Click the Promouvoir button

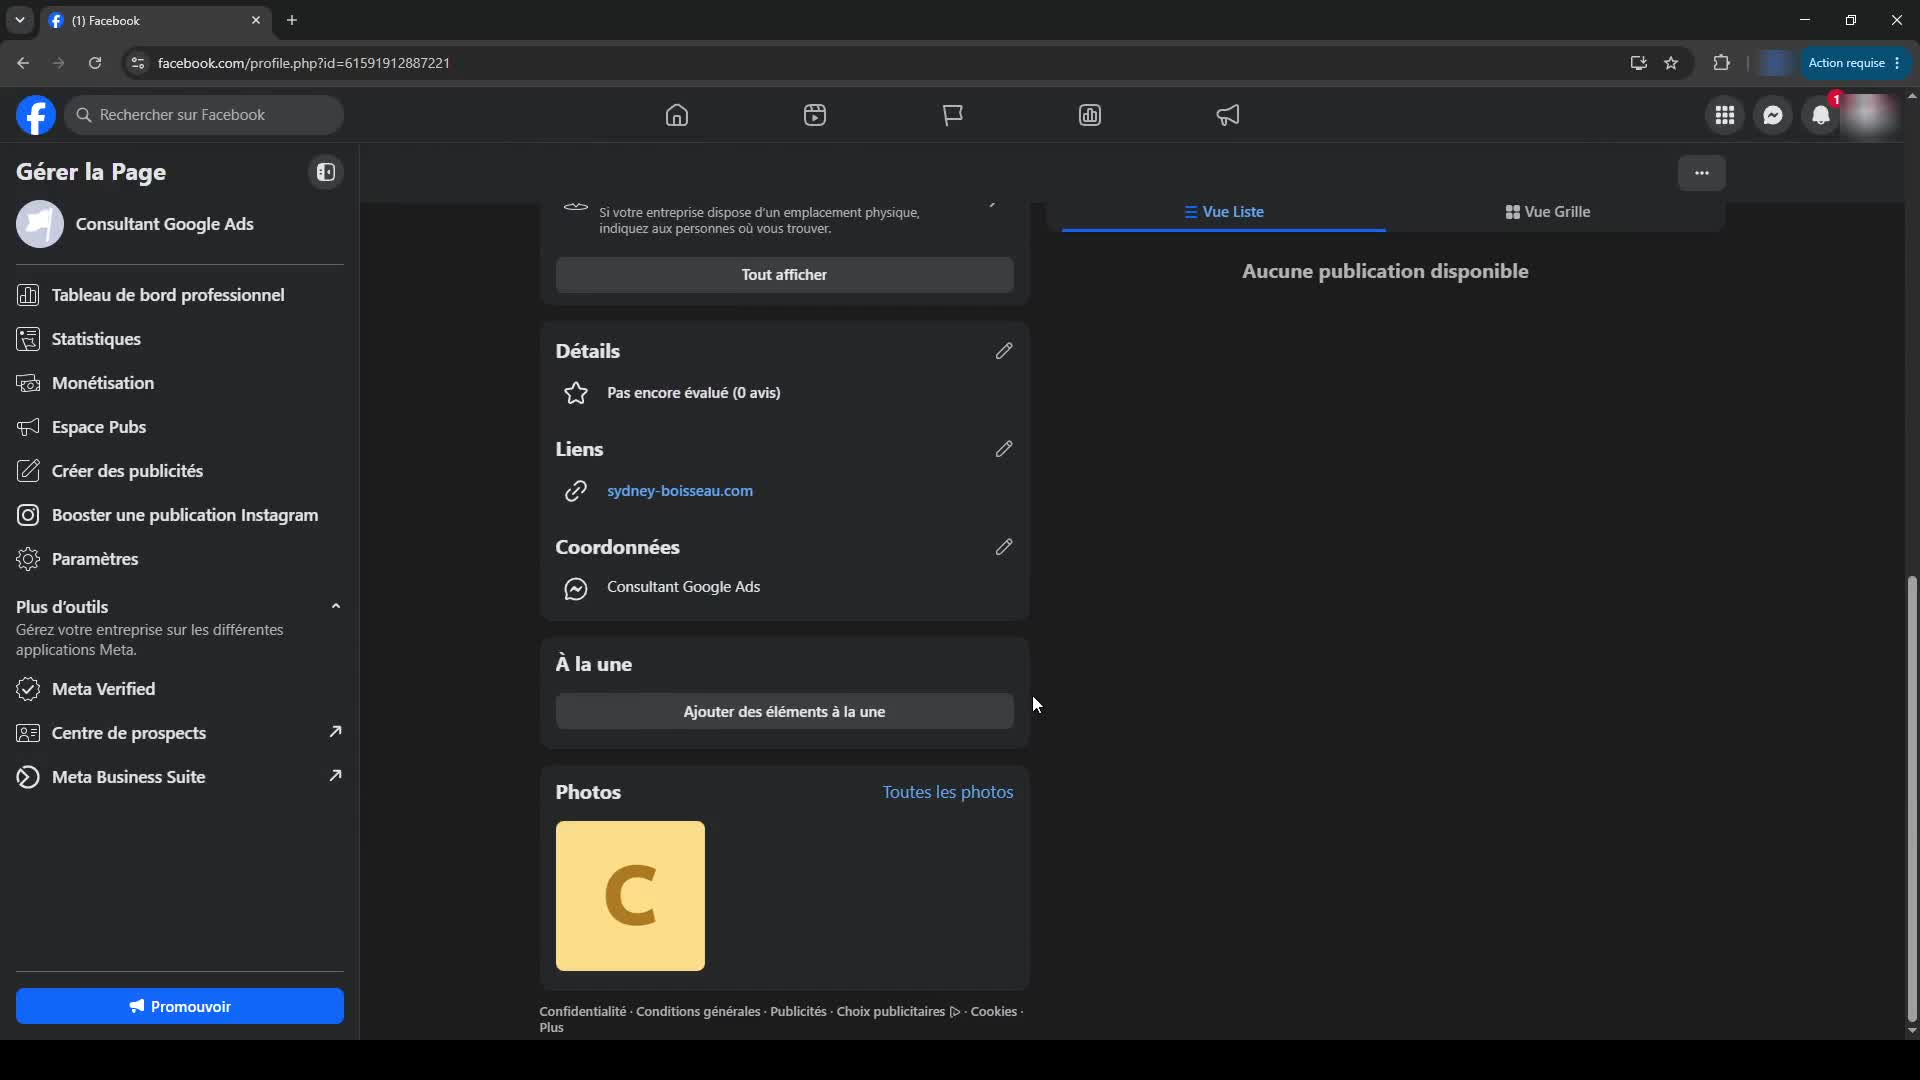click(x=180, y=1006)
